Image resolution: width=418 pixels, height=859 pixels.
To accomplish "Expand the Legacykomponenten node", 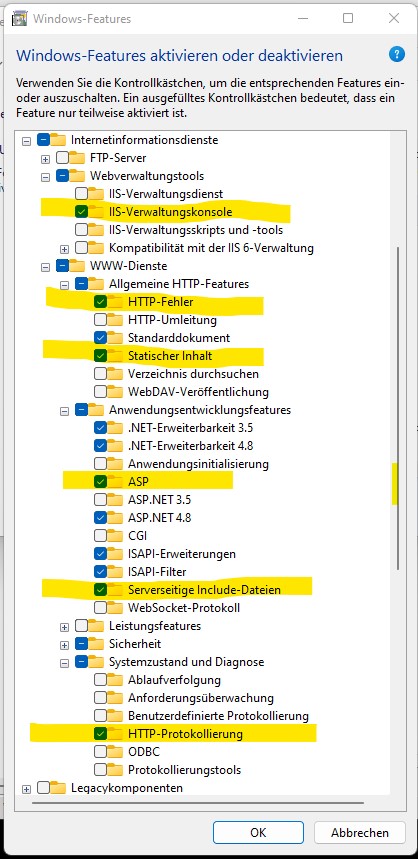I will (26, 789).
